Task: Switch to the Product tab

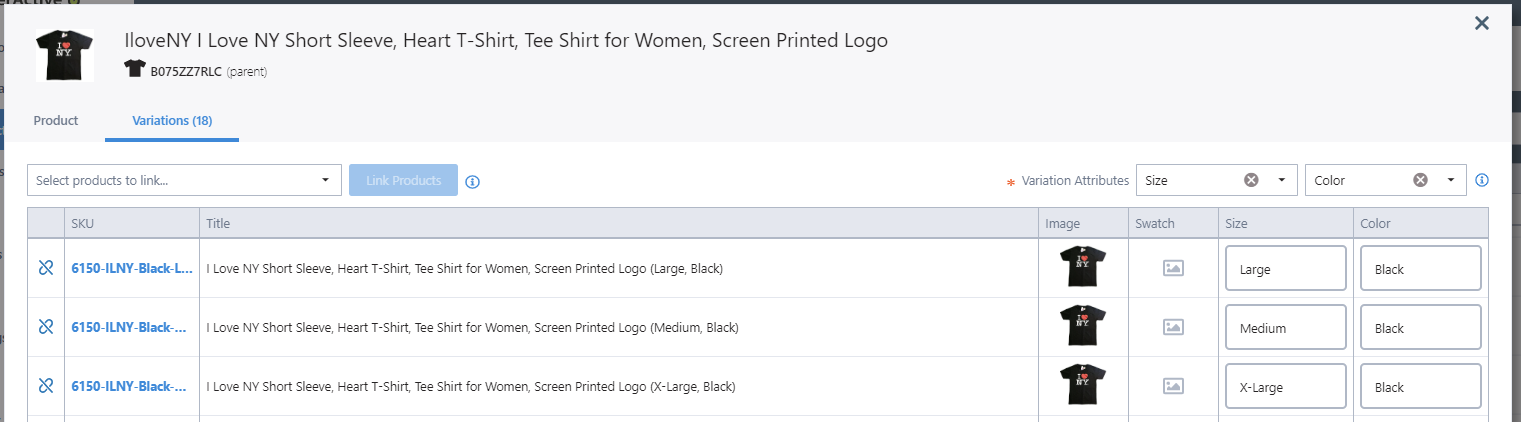Action: 56,120
